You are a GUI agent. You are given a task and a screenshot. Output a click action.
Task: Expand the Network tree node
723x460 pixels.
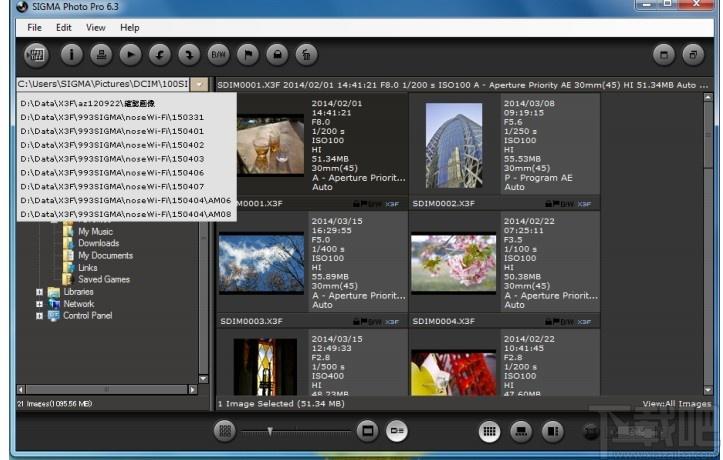pyautogui.click(x=39, y=304)
